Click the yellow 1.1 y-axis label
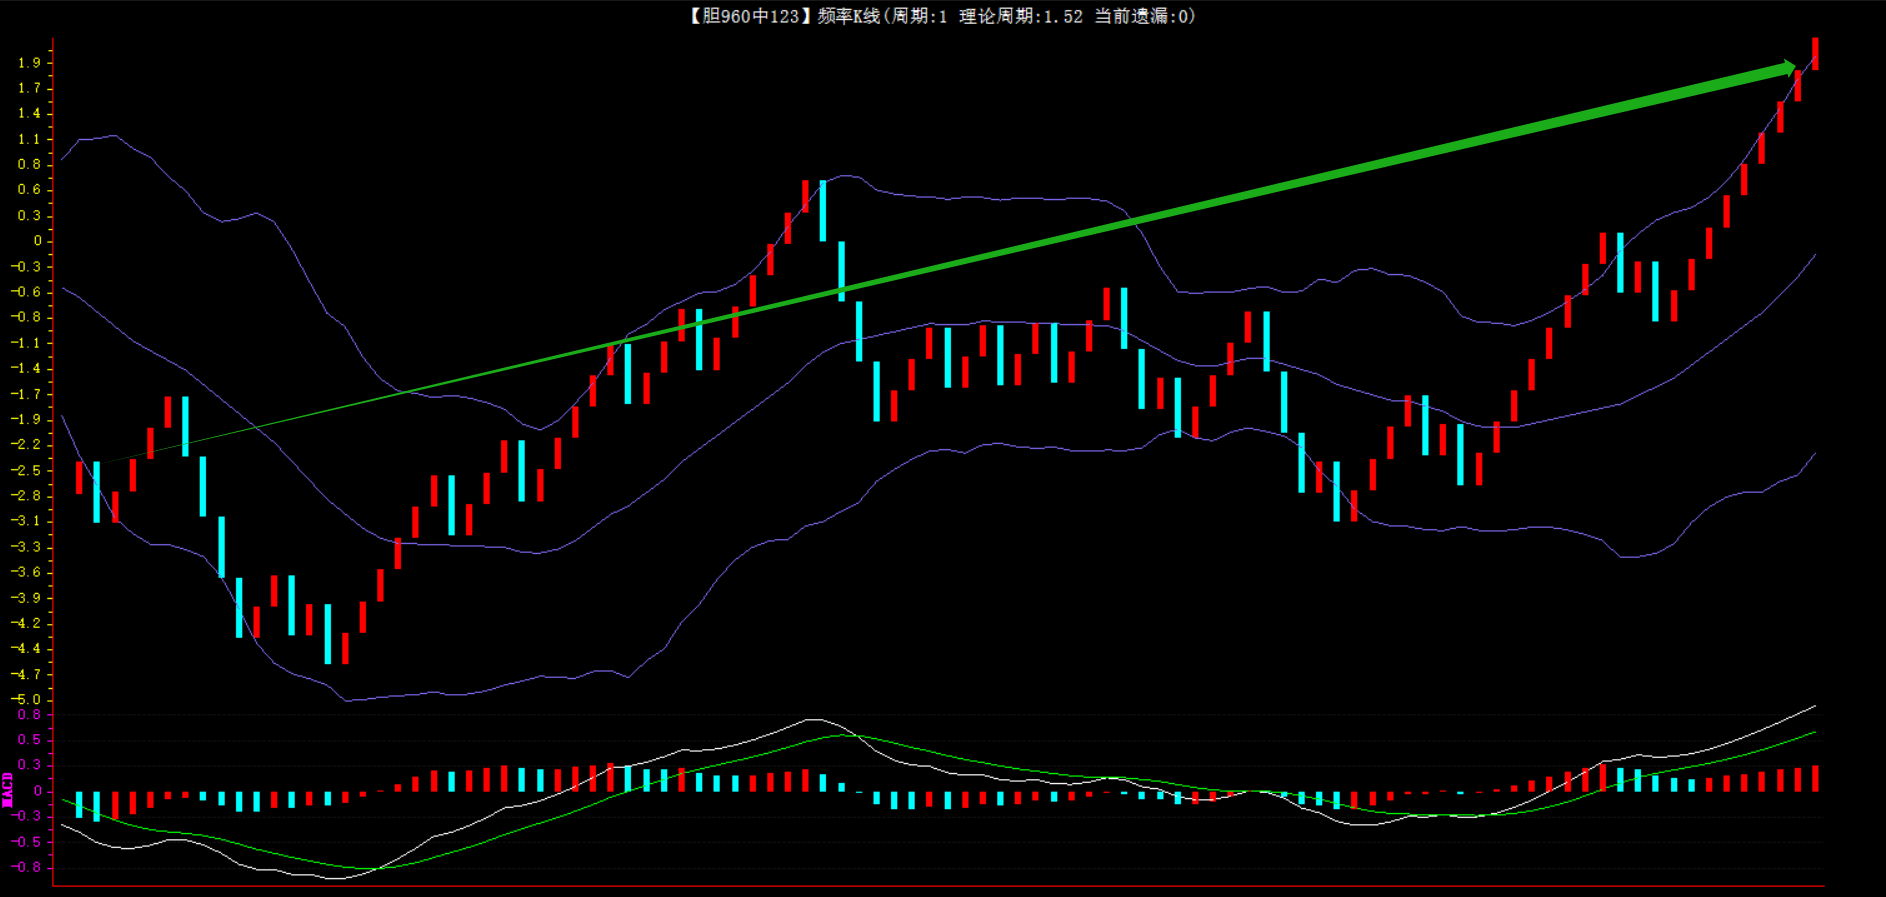 [x=29, y=139]
